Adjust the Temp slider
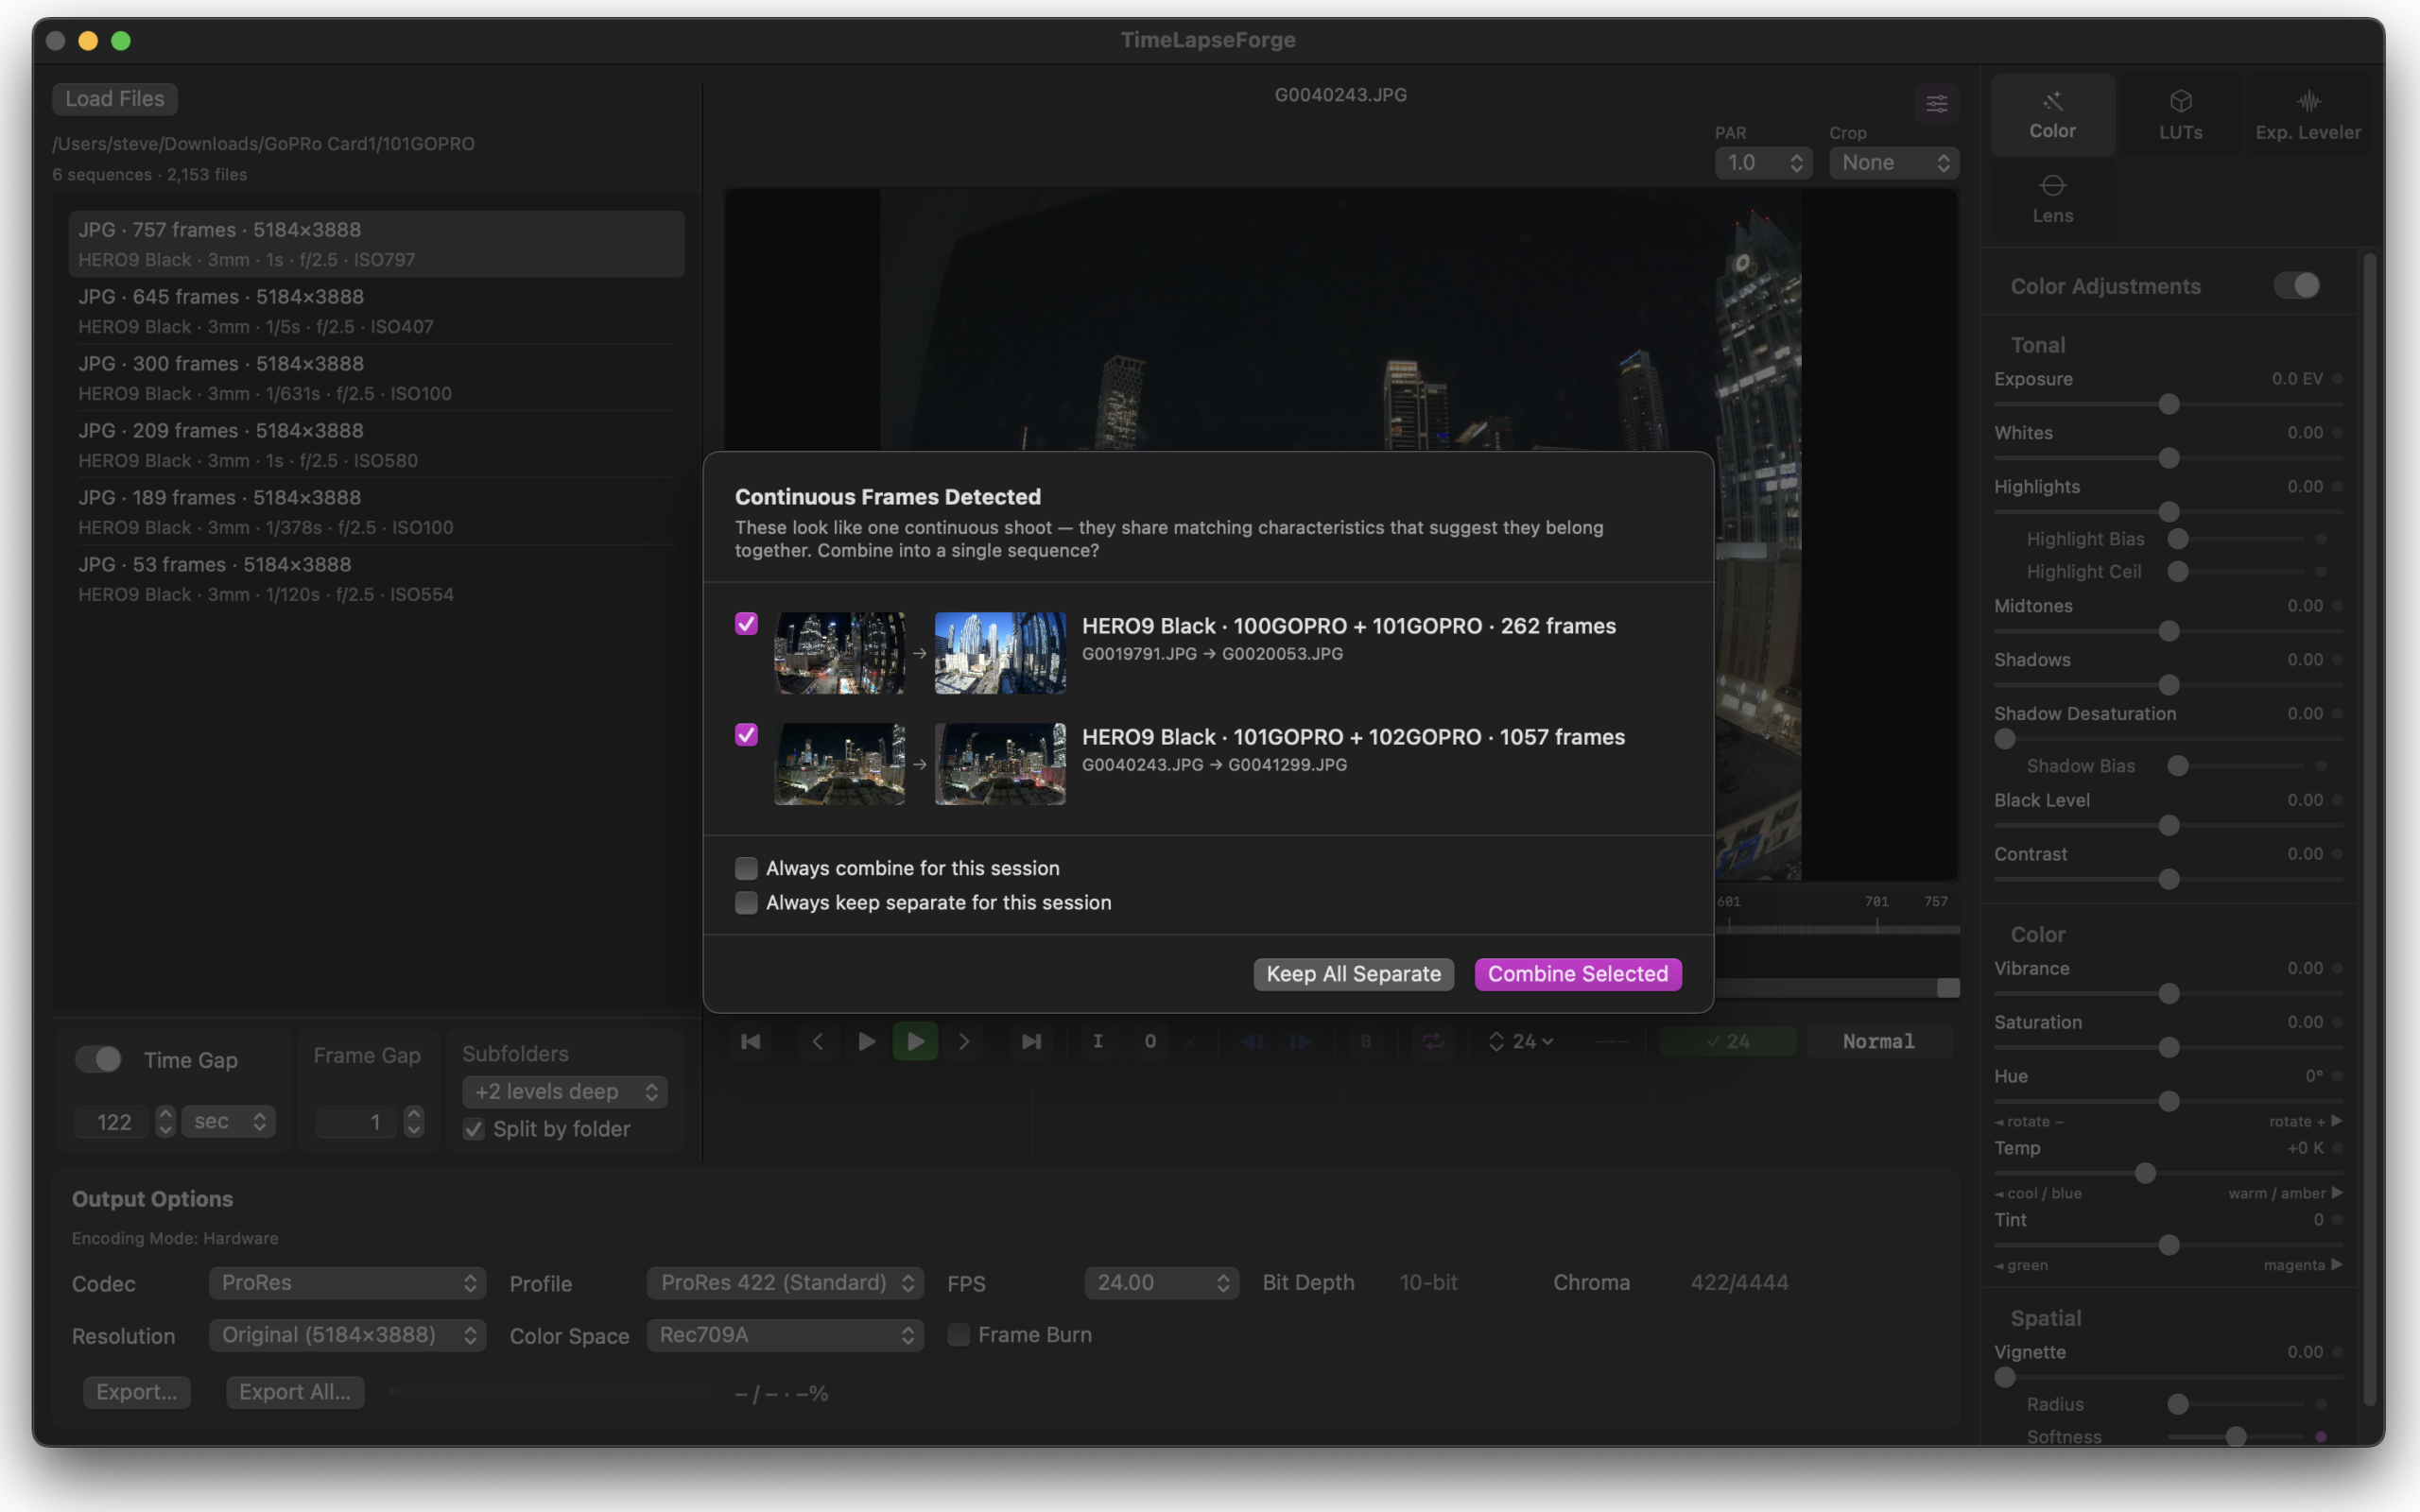The height and width of the screenshot is (1512, 2420). point(2168,1173)
